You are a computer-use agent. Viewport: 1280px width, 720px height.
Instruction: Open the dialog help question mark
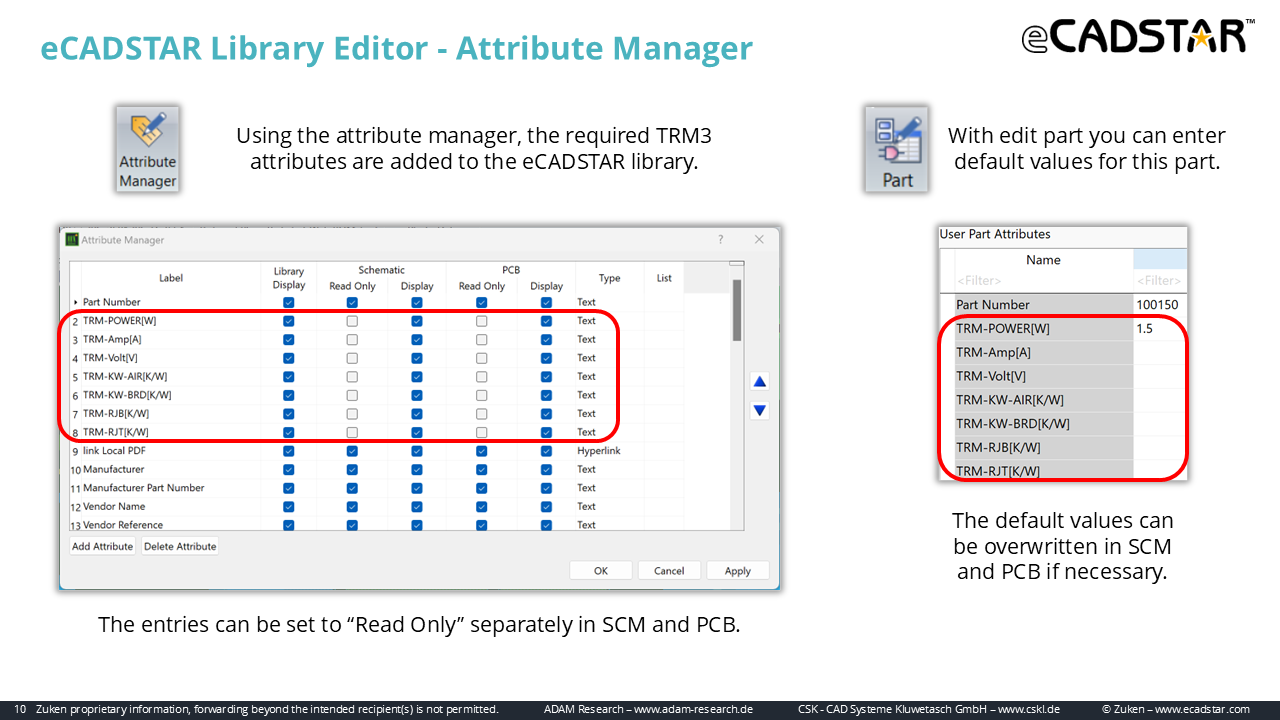721,240
